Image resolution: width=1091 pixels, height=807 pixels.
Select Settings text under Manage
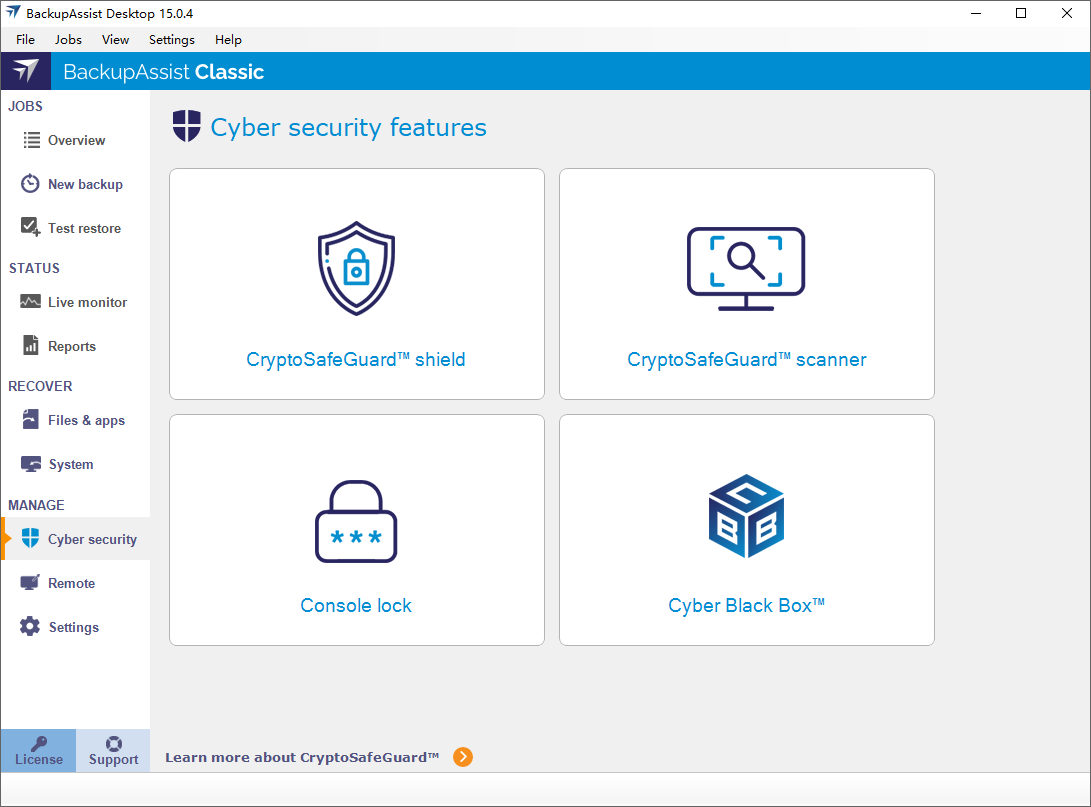(74, 628)
